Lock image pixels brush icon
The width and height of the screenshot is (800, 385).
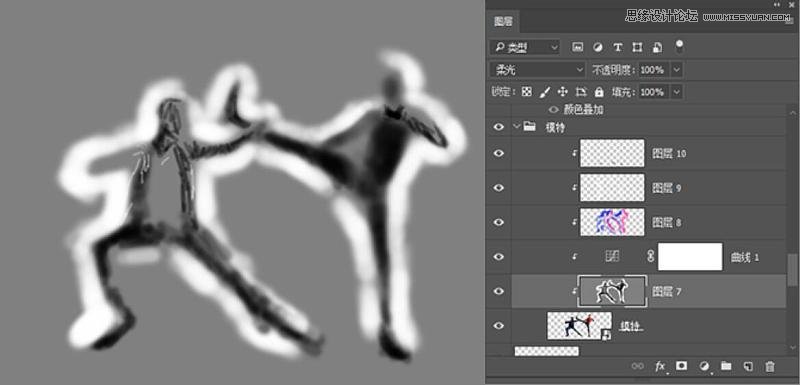(x=545, y=92)
